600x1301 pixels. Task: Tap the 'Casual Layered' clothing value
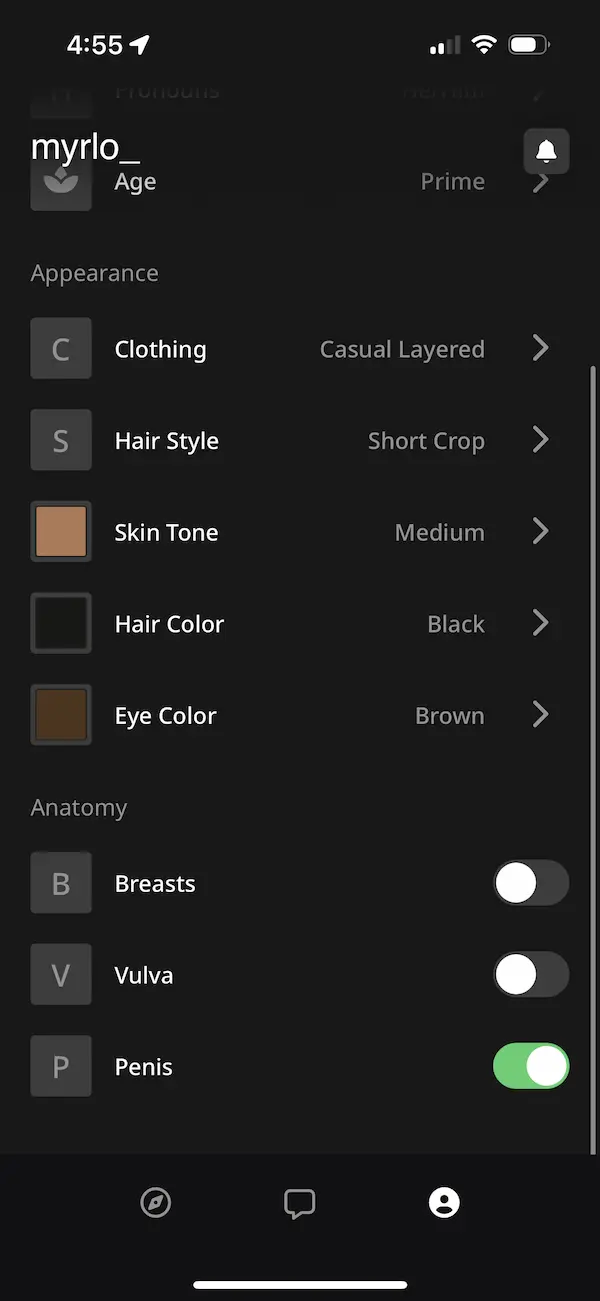(402, 349)
